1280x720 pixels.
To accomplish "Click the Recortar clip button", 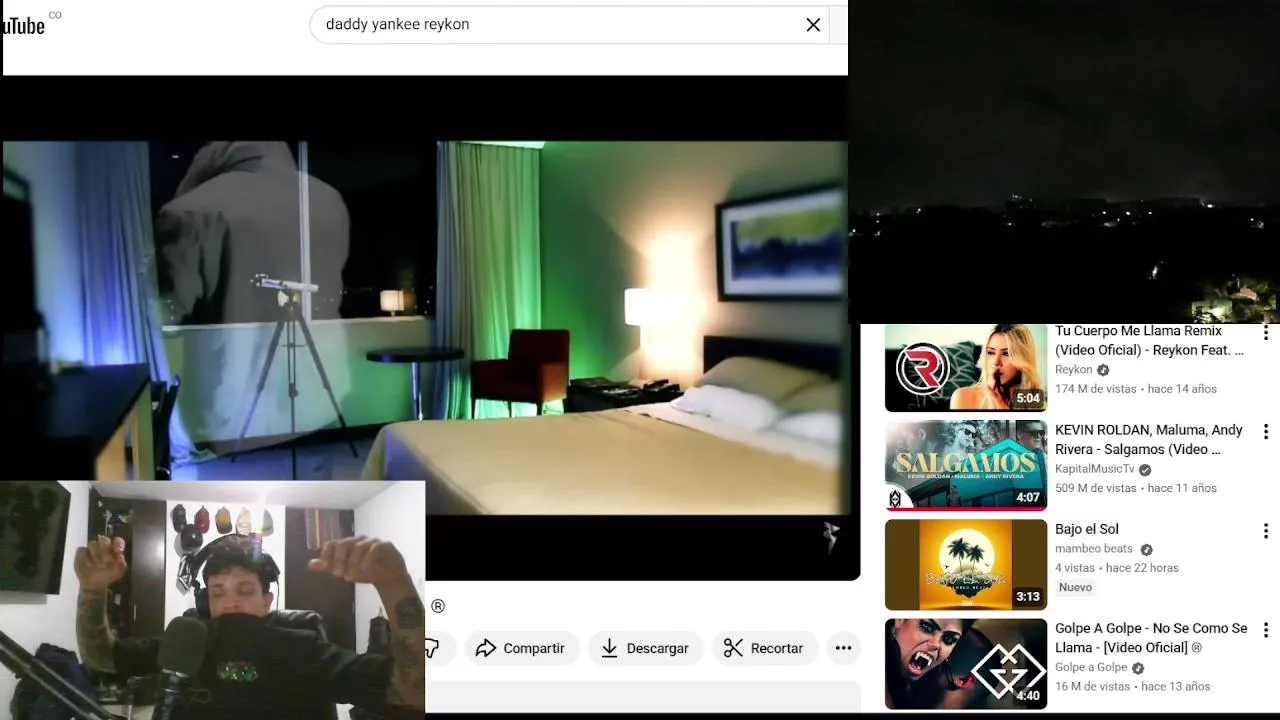I will 764,648.
